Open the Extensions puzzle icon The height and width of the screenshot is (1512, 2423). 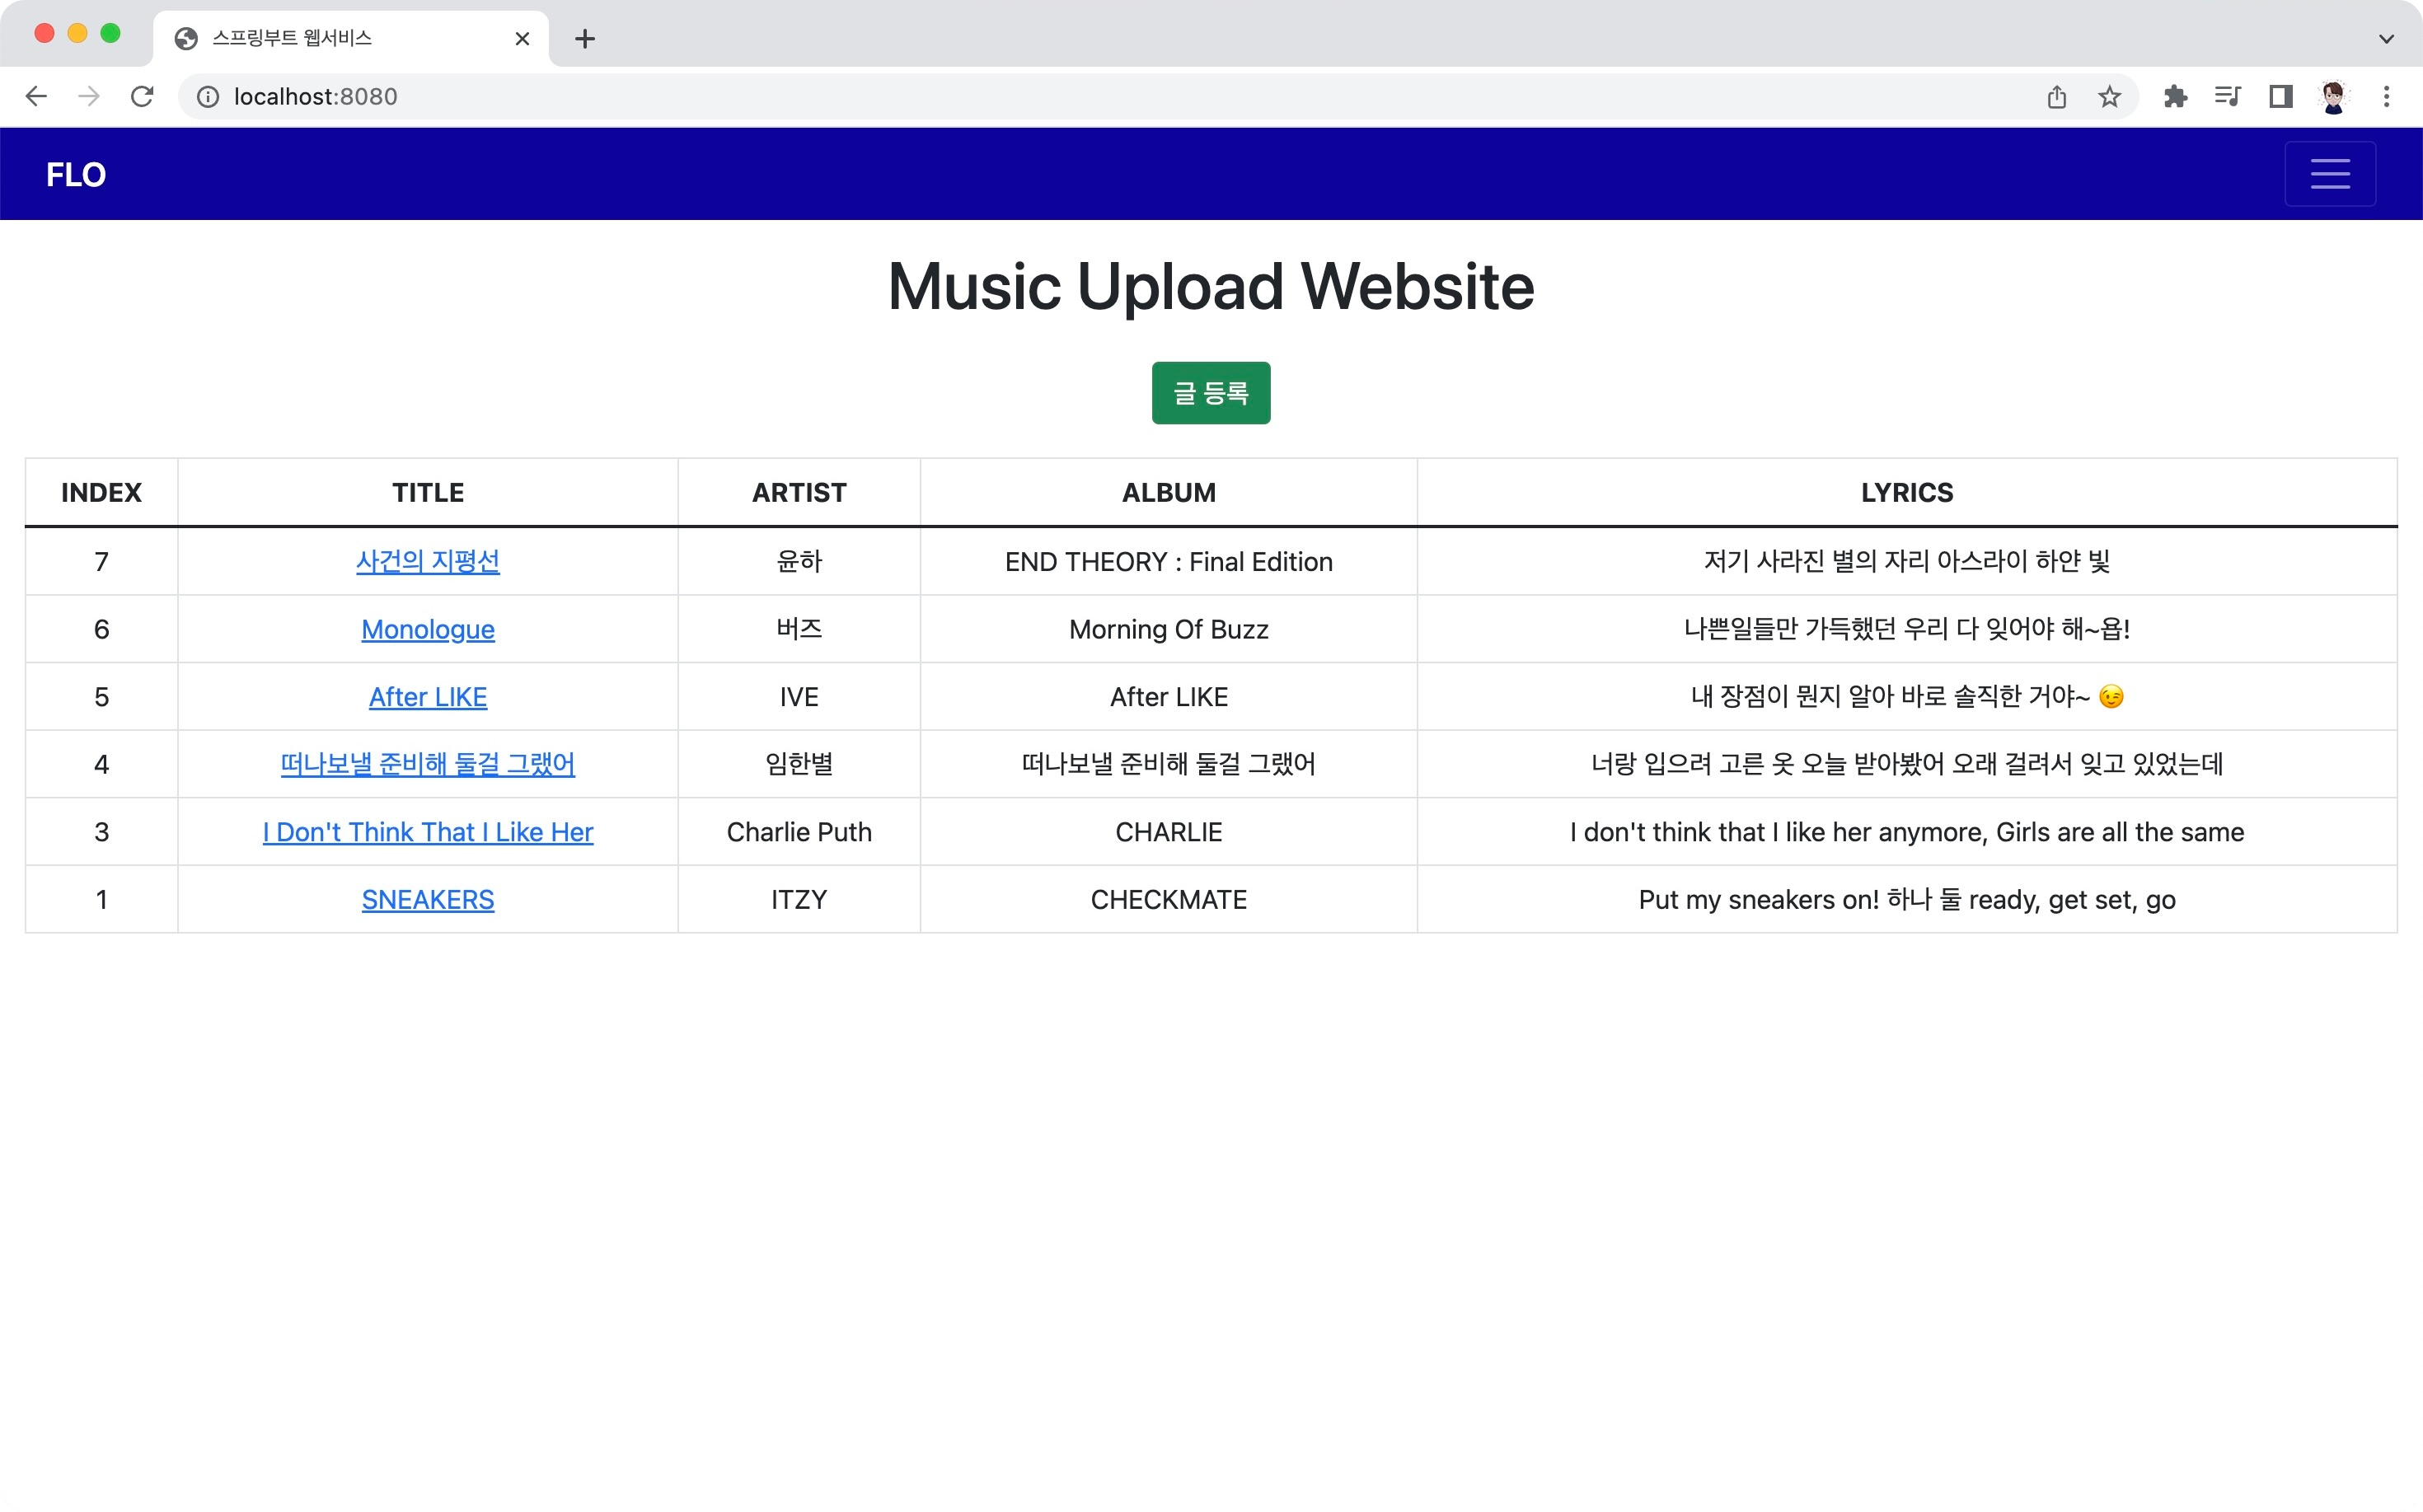(2175, 96)
